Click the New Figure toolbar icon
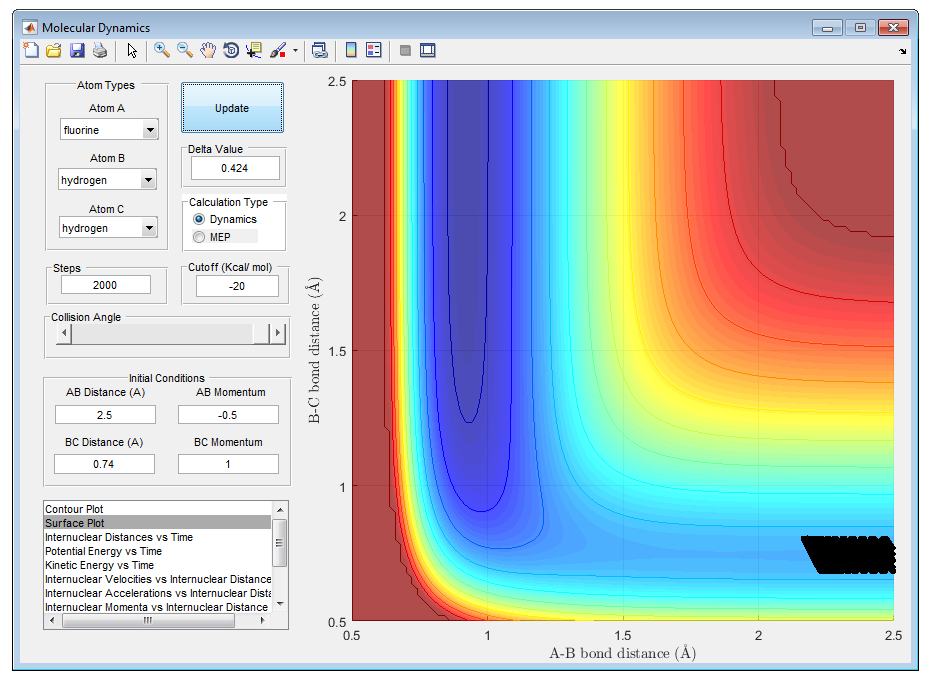The width and height of the screenshot is (925, 674). (x=31, y=50)
